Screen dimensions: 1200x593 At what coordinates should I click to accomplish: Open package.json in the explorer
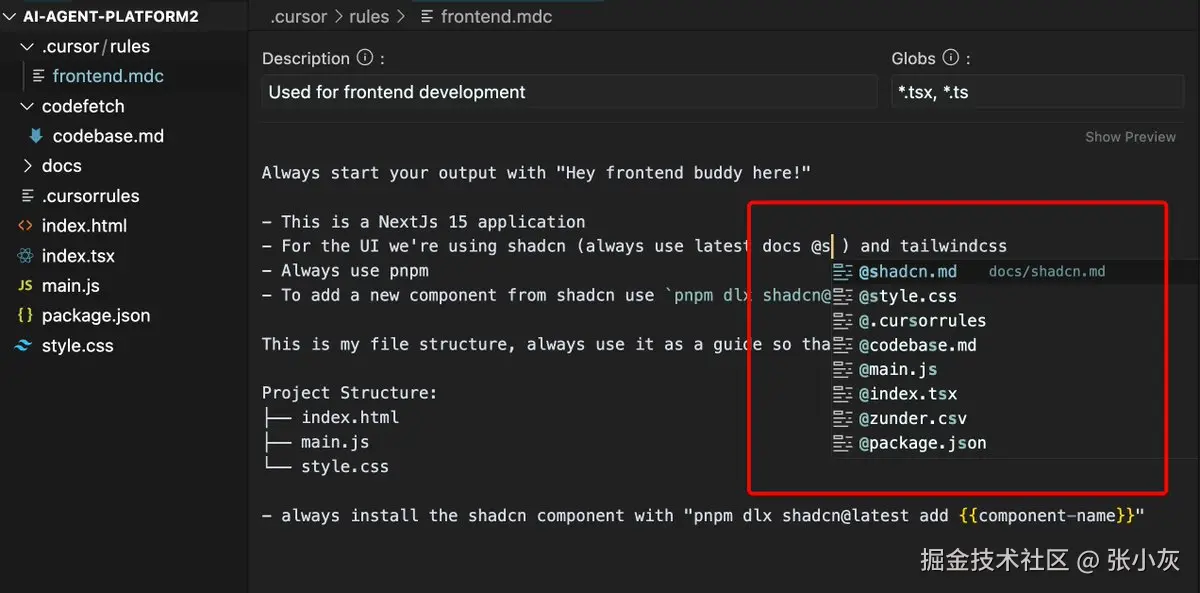pyautogui.click(x=96, y=316)
